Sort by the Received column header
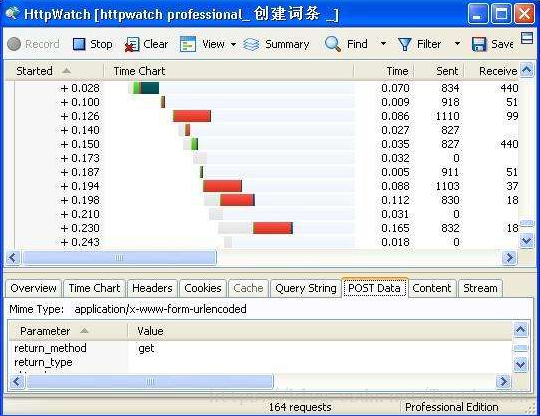 tap(492, 71)
